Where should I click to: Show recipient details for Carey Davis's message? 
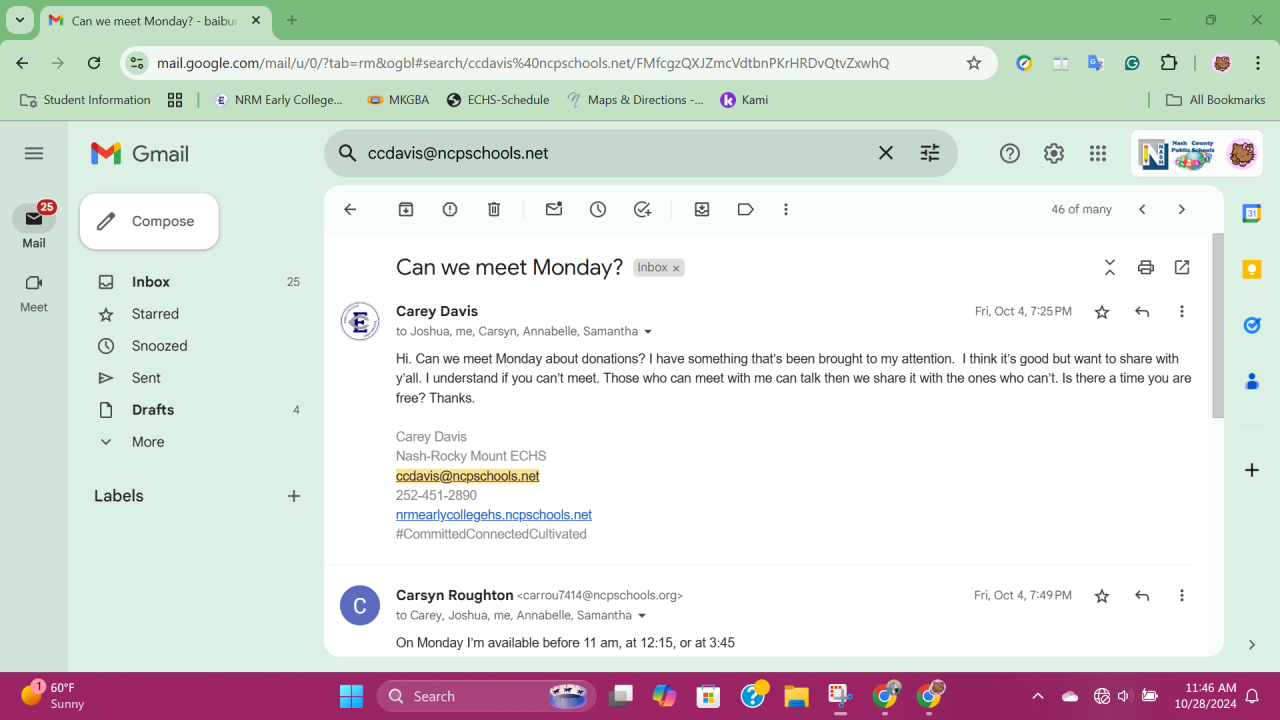click(648, 332)
